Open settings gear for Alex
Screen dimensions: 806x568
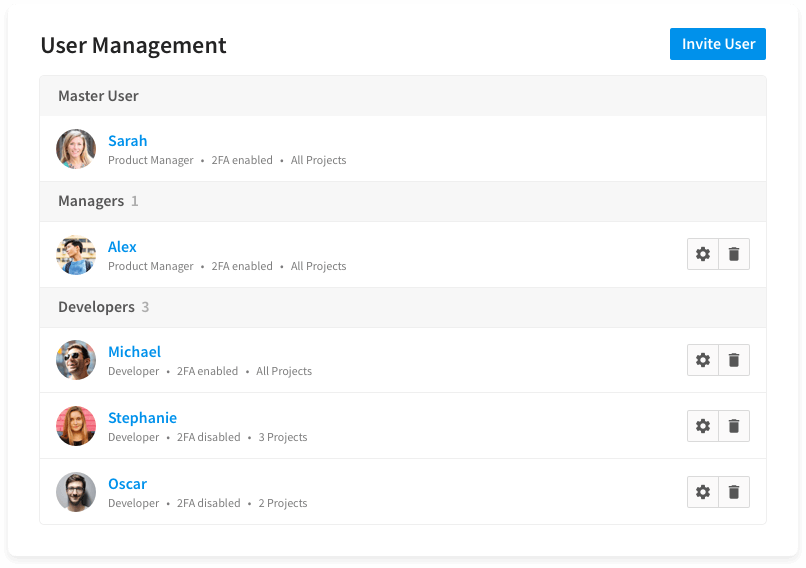(x=703, y=254)
